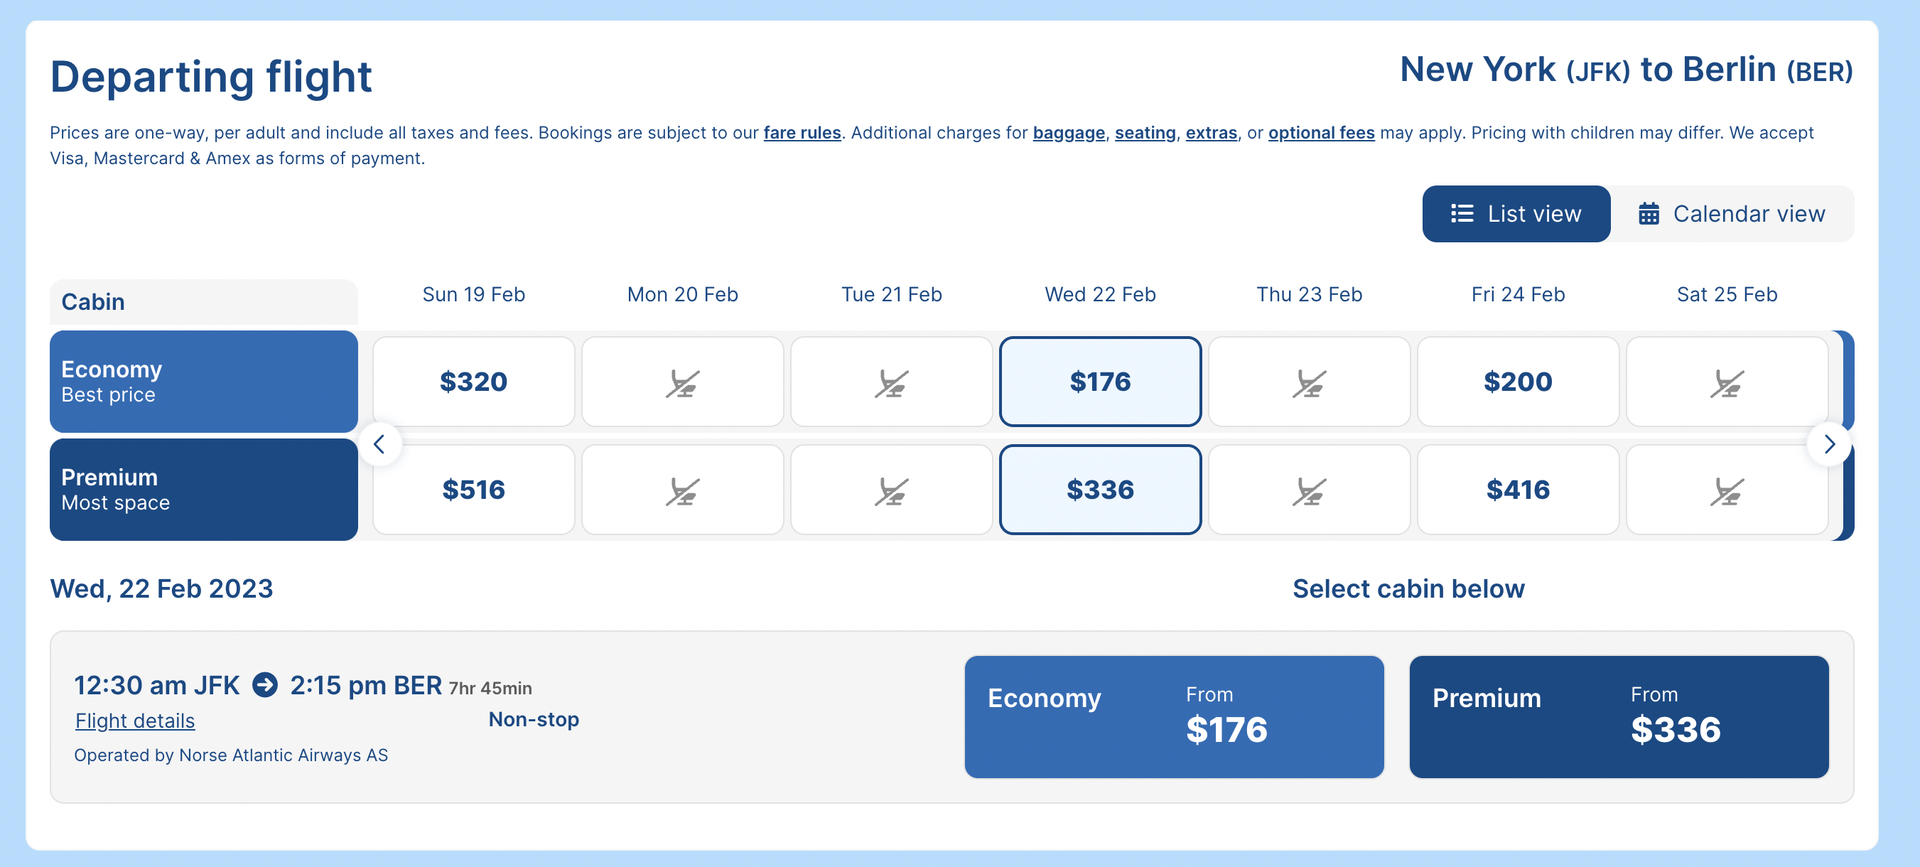Open the fare rules link

pos(802,132)
